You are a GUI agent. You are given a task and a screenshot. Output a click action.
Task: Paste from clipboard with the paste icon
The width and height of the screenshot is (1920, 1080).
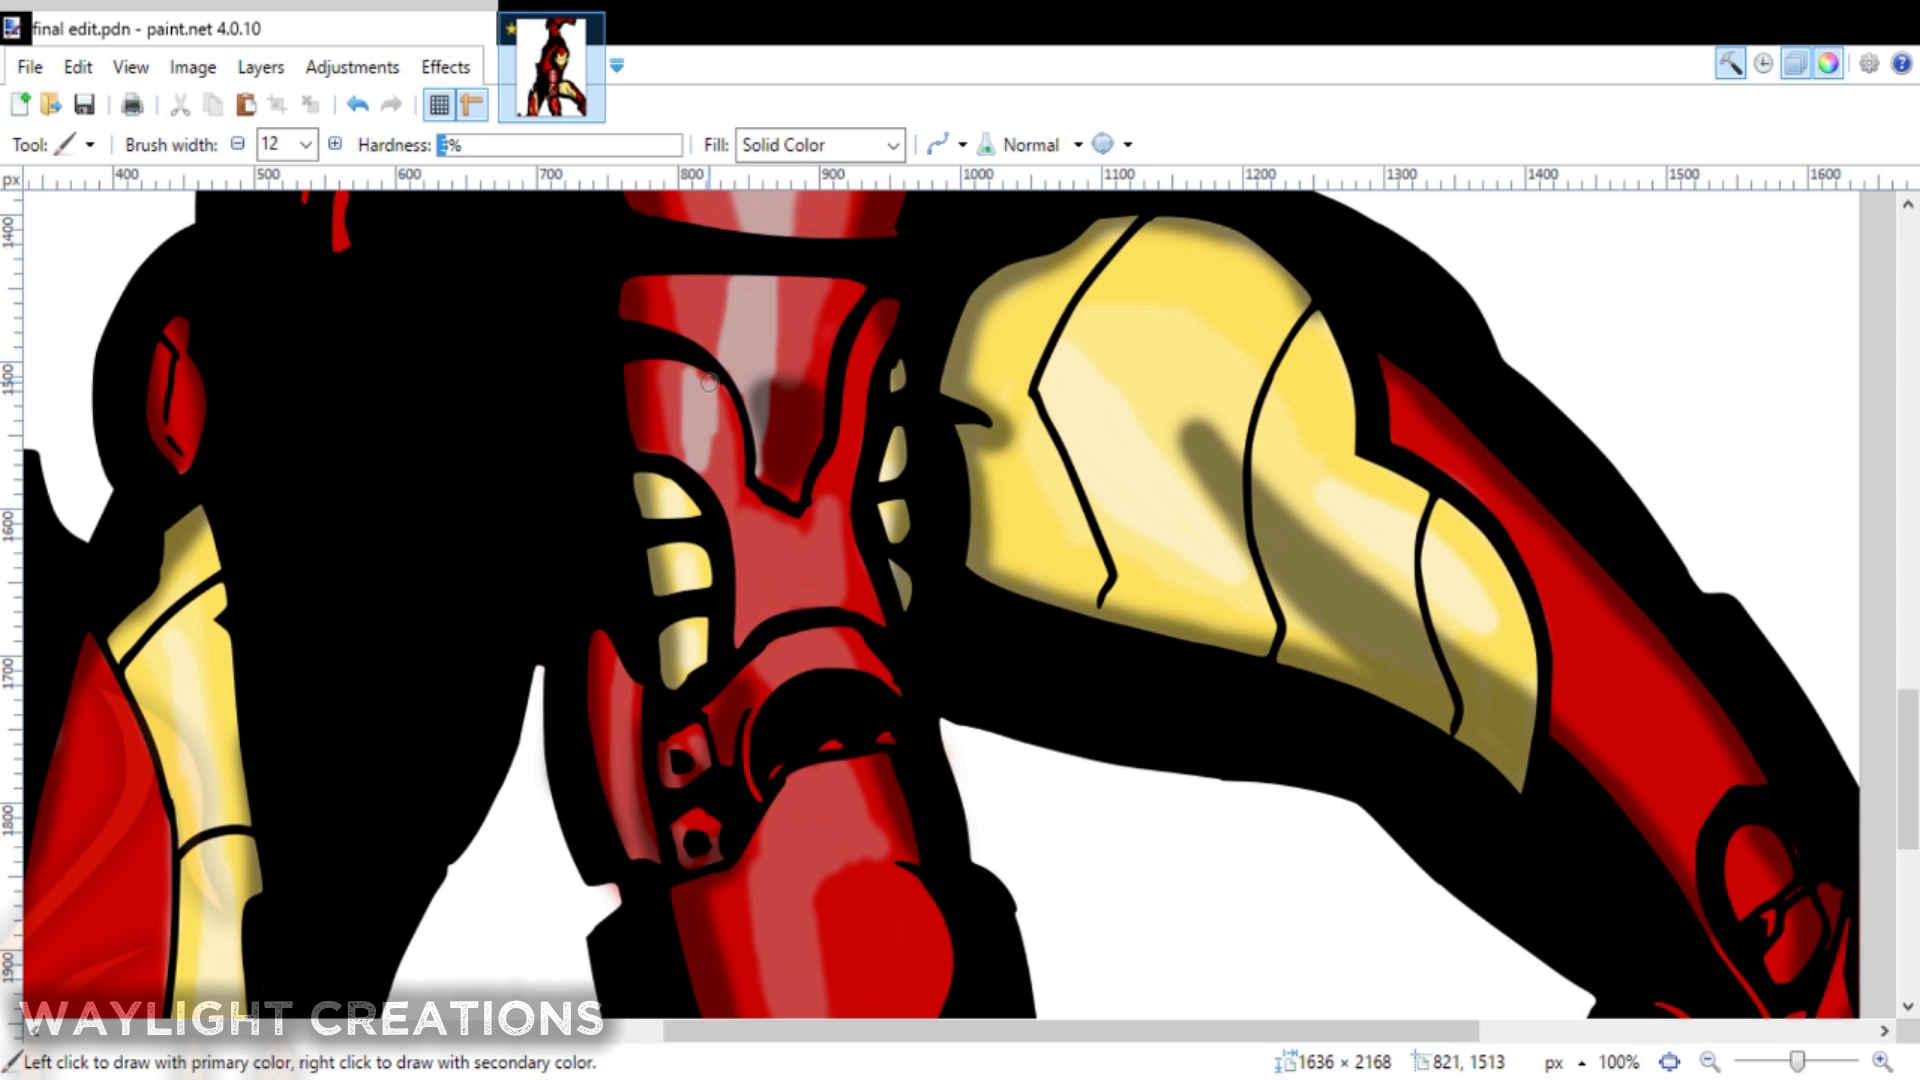tap(246, 104)
